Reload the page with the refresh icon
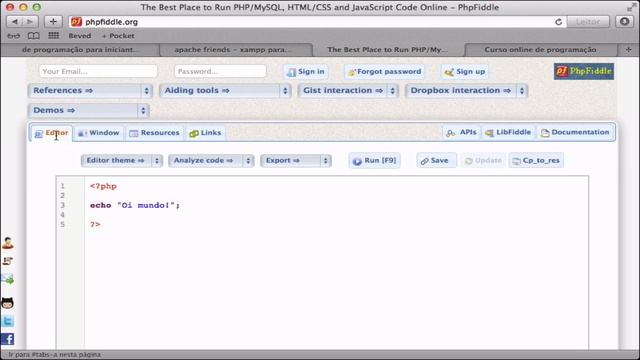 pos(558,22)
